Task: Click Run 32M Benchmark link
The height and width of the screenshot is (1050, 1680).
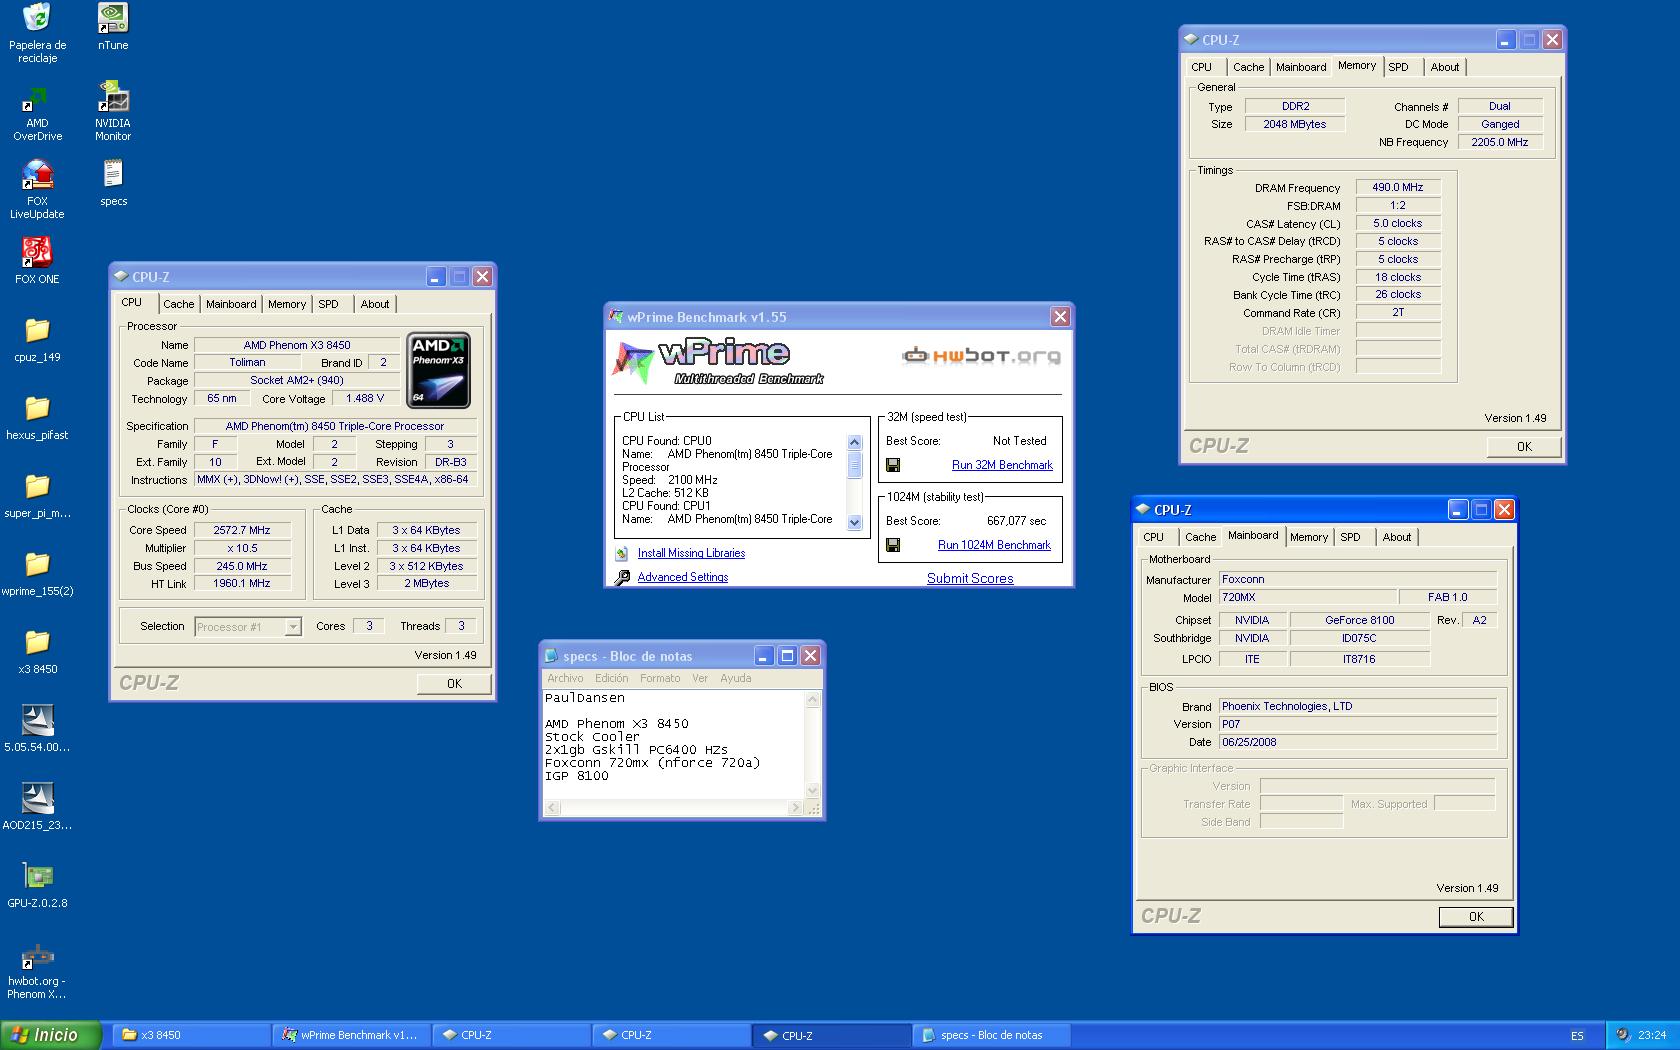Action: 1002,465
